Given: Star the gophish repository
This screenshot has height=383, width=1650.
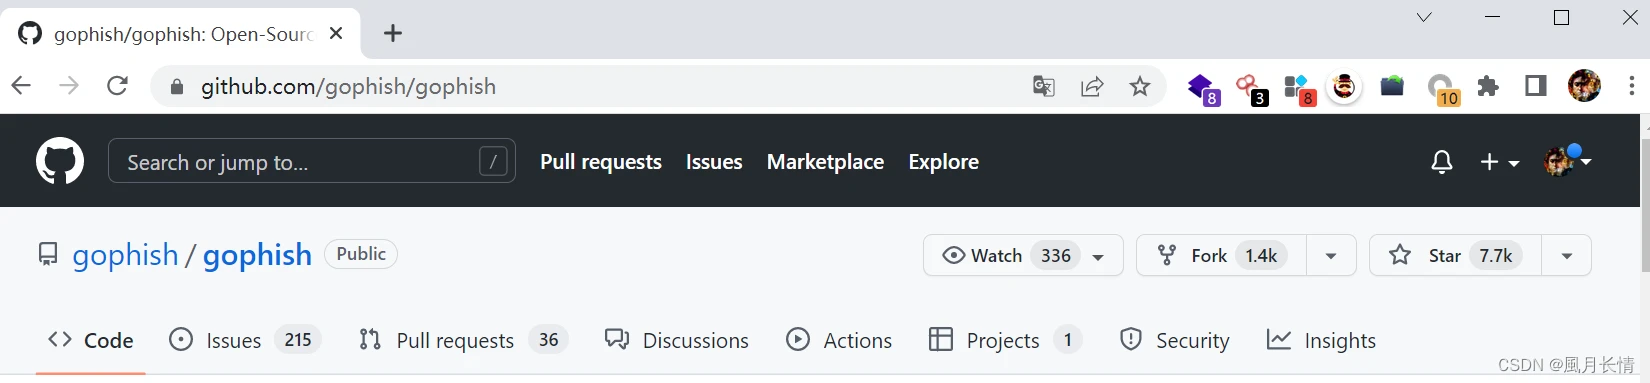Looking at the screenshot, I should click(1455, 255).
